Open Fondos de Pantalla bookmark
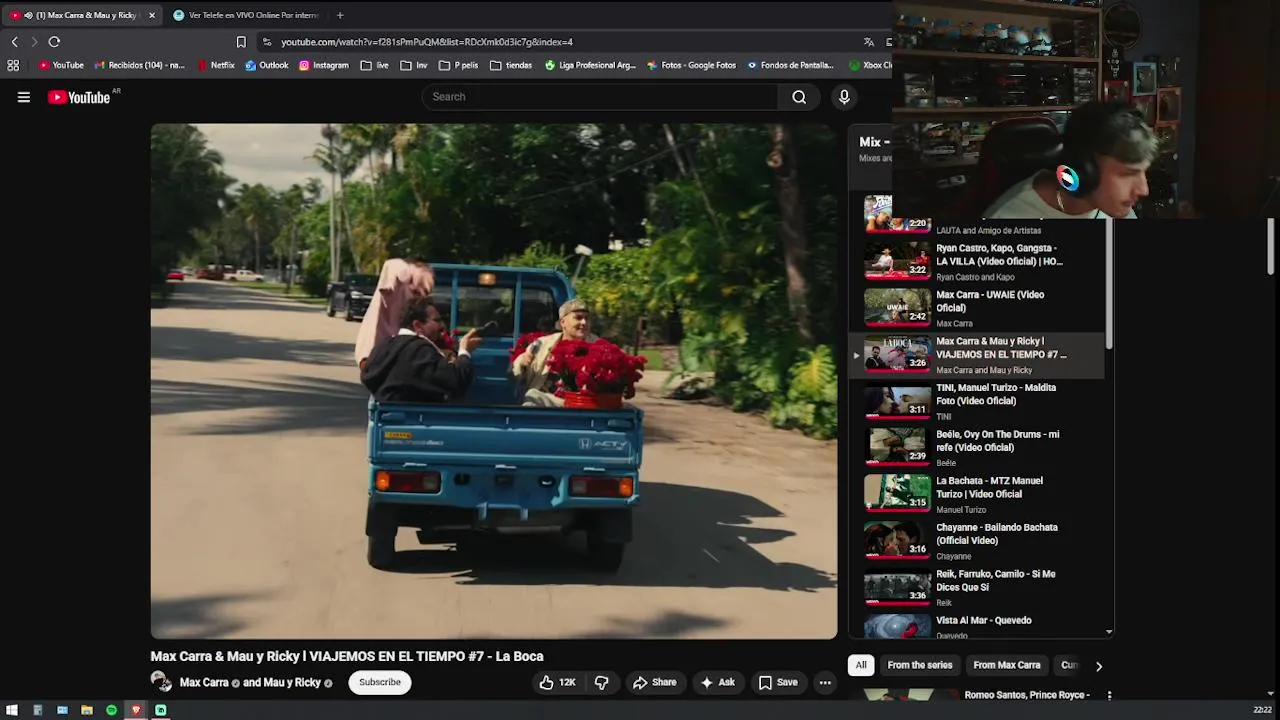 790,65
